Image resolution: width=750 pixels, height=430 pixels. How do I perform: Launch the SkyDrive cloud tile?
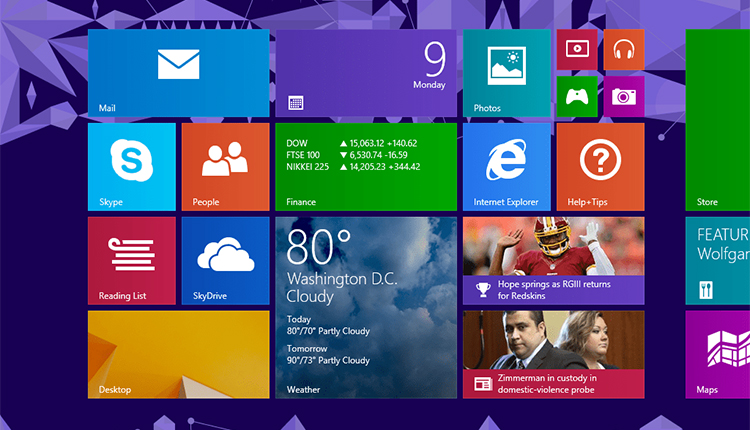pos(225,260)
